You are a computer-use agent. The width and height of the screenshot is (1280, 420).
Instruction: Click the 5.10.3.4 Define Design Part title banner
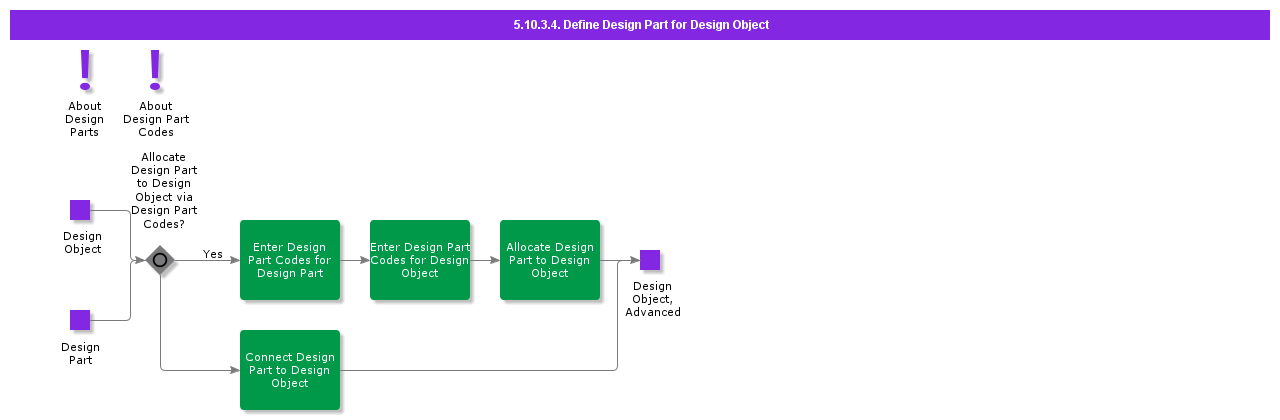click(x=640, y=25)
